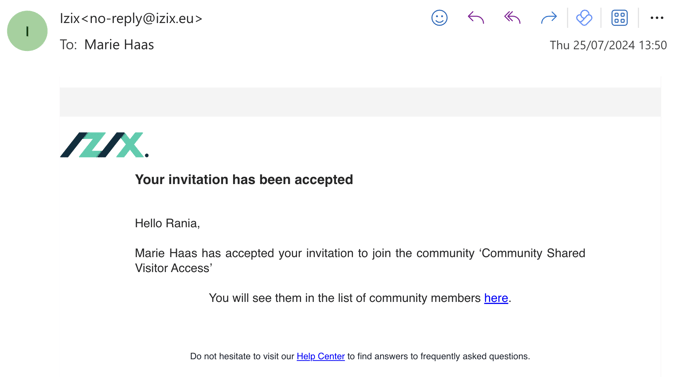Follow the 'here' community members link
This screenshot has height=377, width=688.
[496, 298]
